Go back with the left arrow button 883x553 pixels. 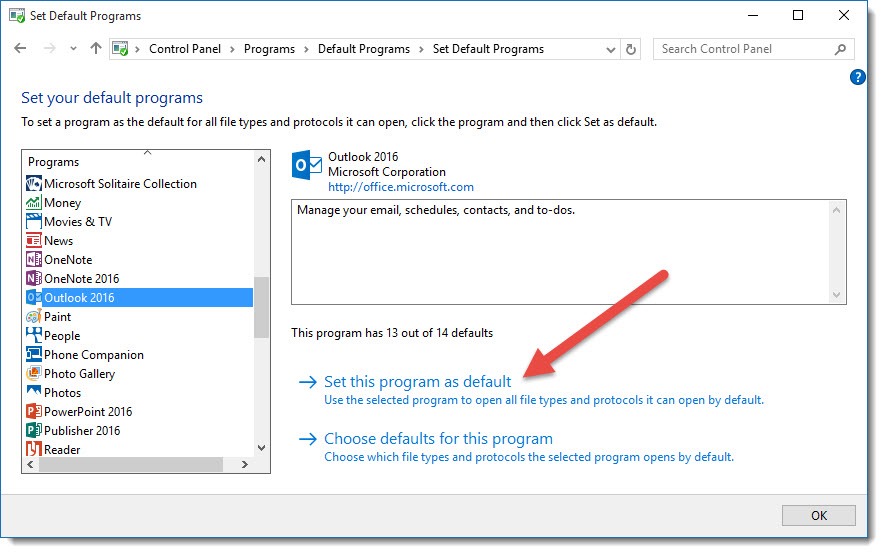[x=20, y=48]
